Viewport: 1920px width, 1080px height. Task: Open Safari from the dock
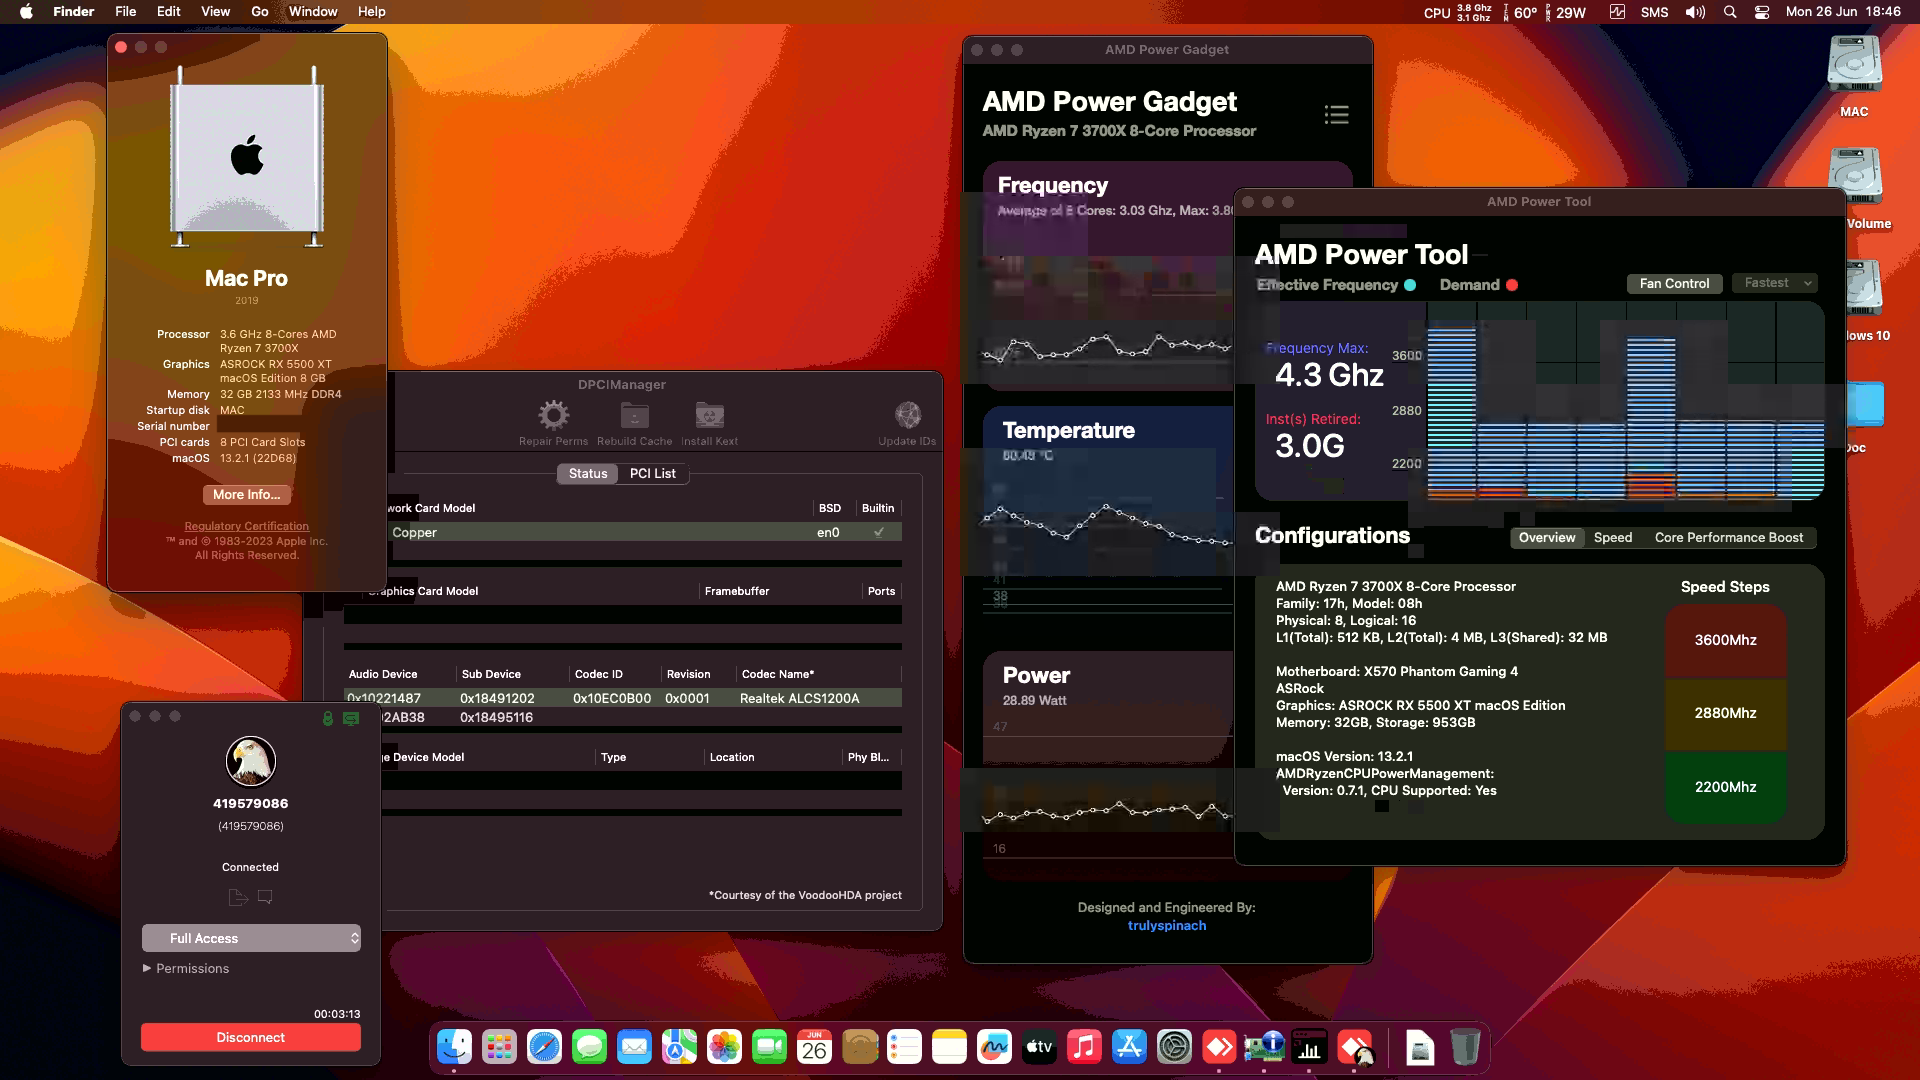tap(544, 1047)
